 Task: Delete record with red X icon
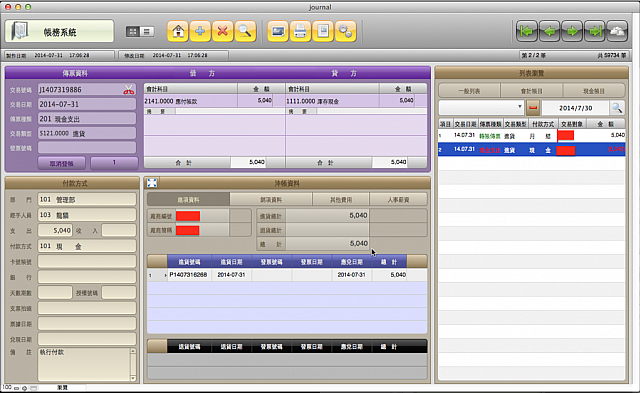[222, 31]
